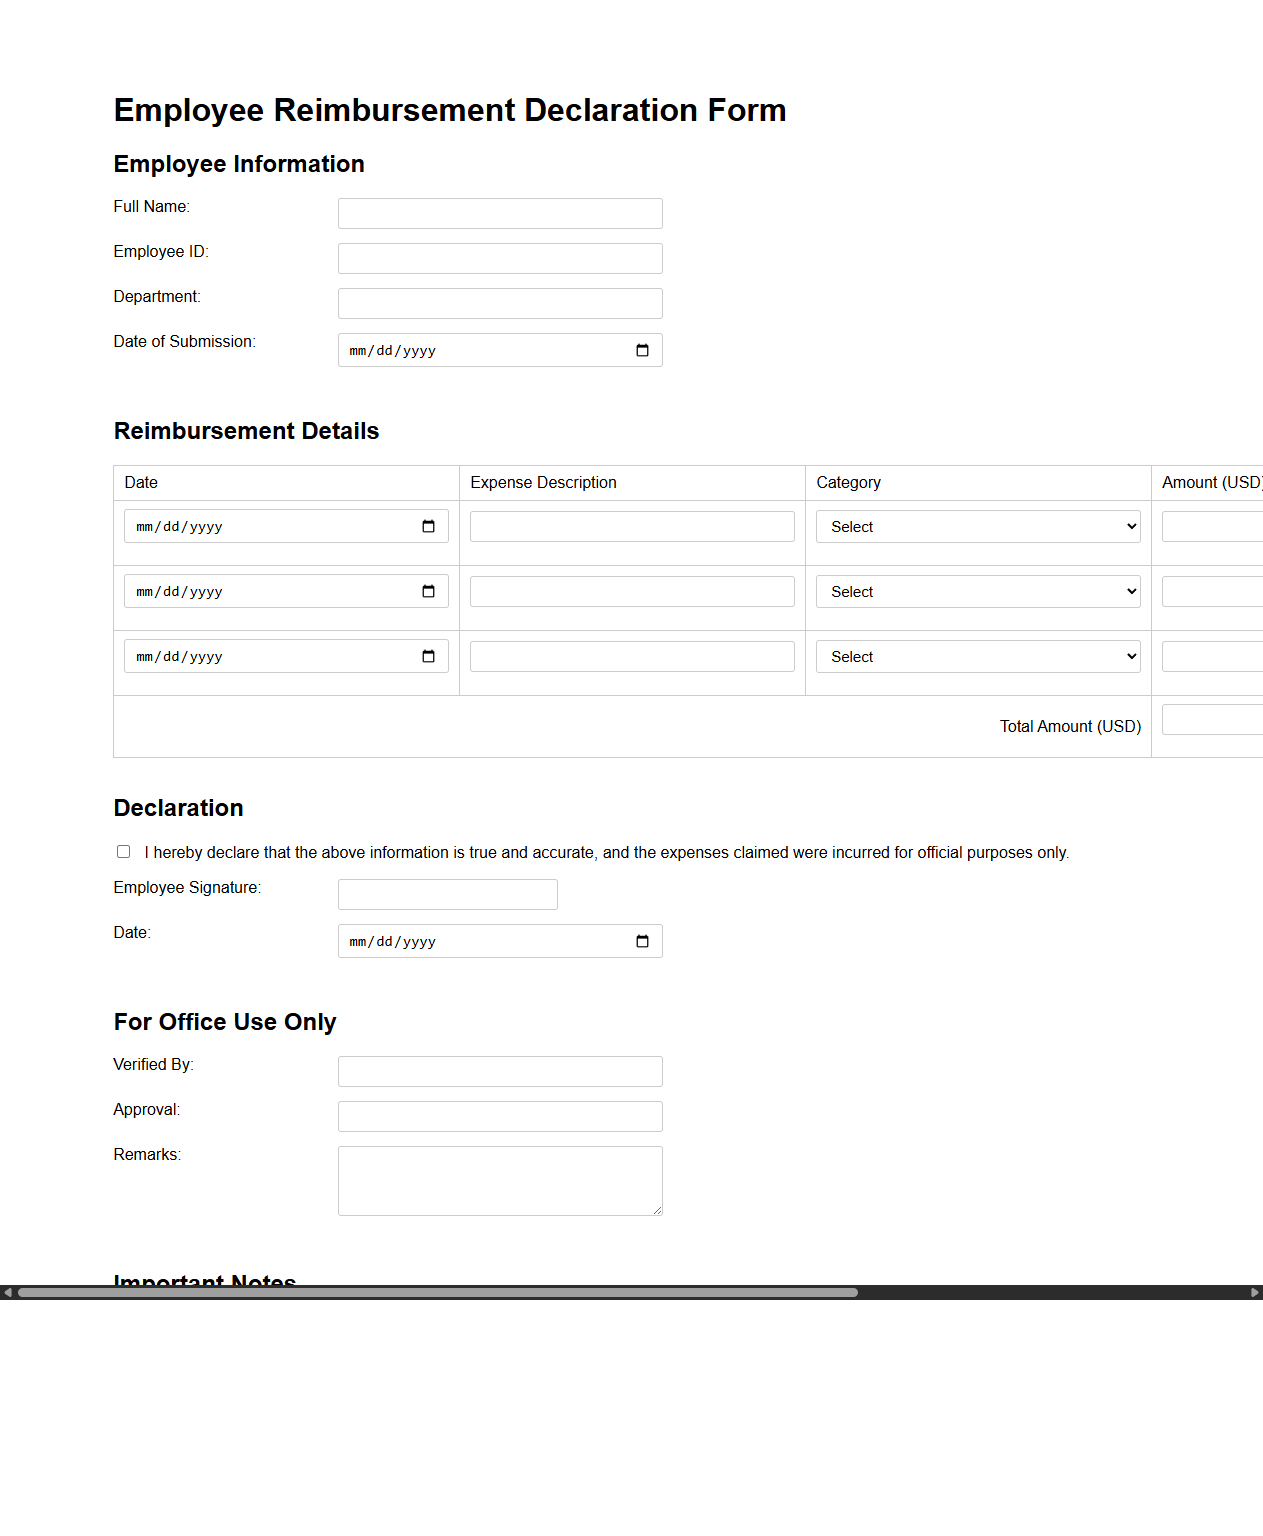Click the horizontal scrollbar thumb

click(438, 1292)
